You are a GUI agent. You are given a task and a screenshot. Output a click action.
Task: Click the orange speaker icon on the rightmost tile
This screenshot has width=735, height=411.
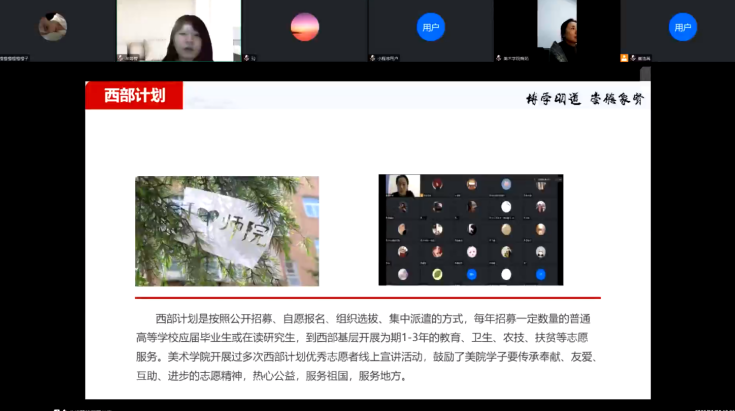coord(624,59)
